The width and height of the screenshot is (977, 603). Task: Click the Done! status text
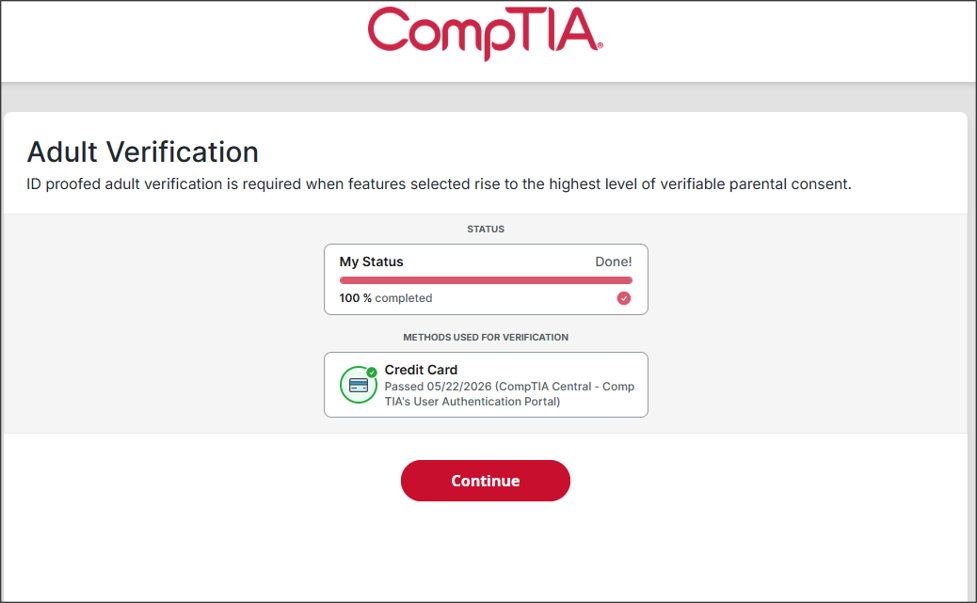pos(613,262)
